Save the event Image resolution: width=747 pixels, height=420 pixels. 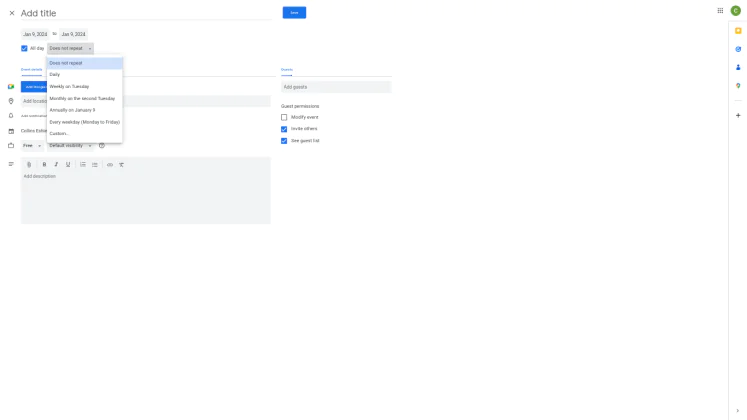click(x=294, y=13)
